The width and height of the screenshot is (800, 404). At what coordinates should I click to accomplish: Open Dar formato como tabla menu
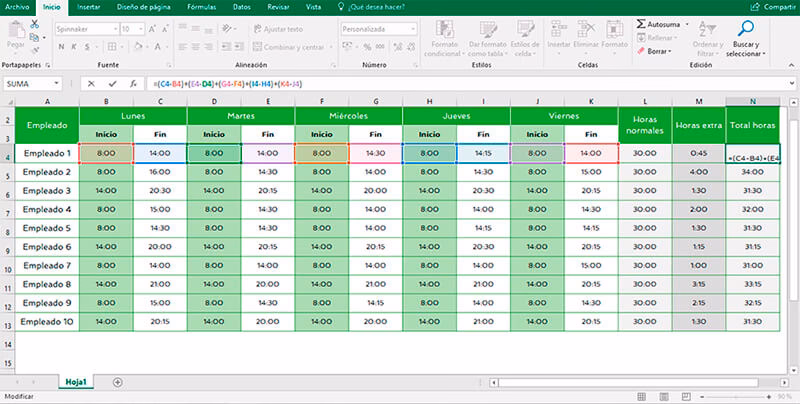pos(488,39)
